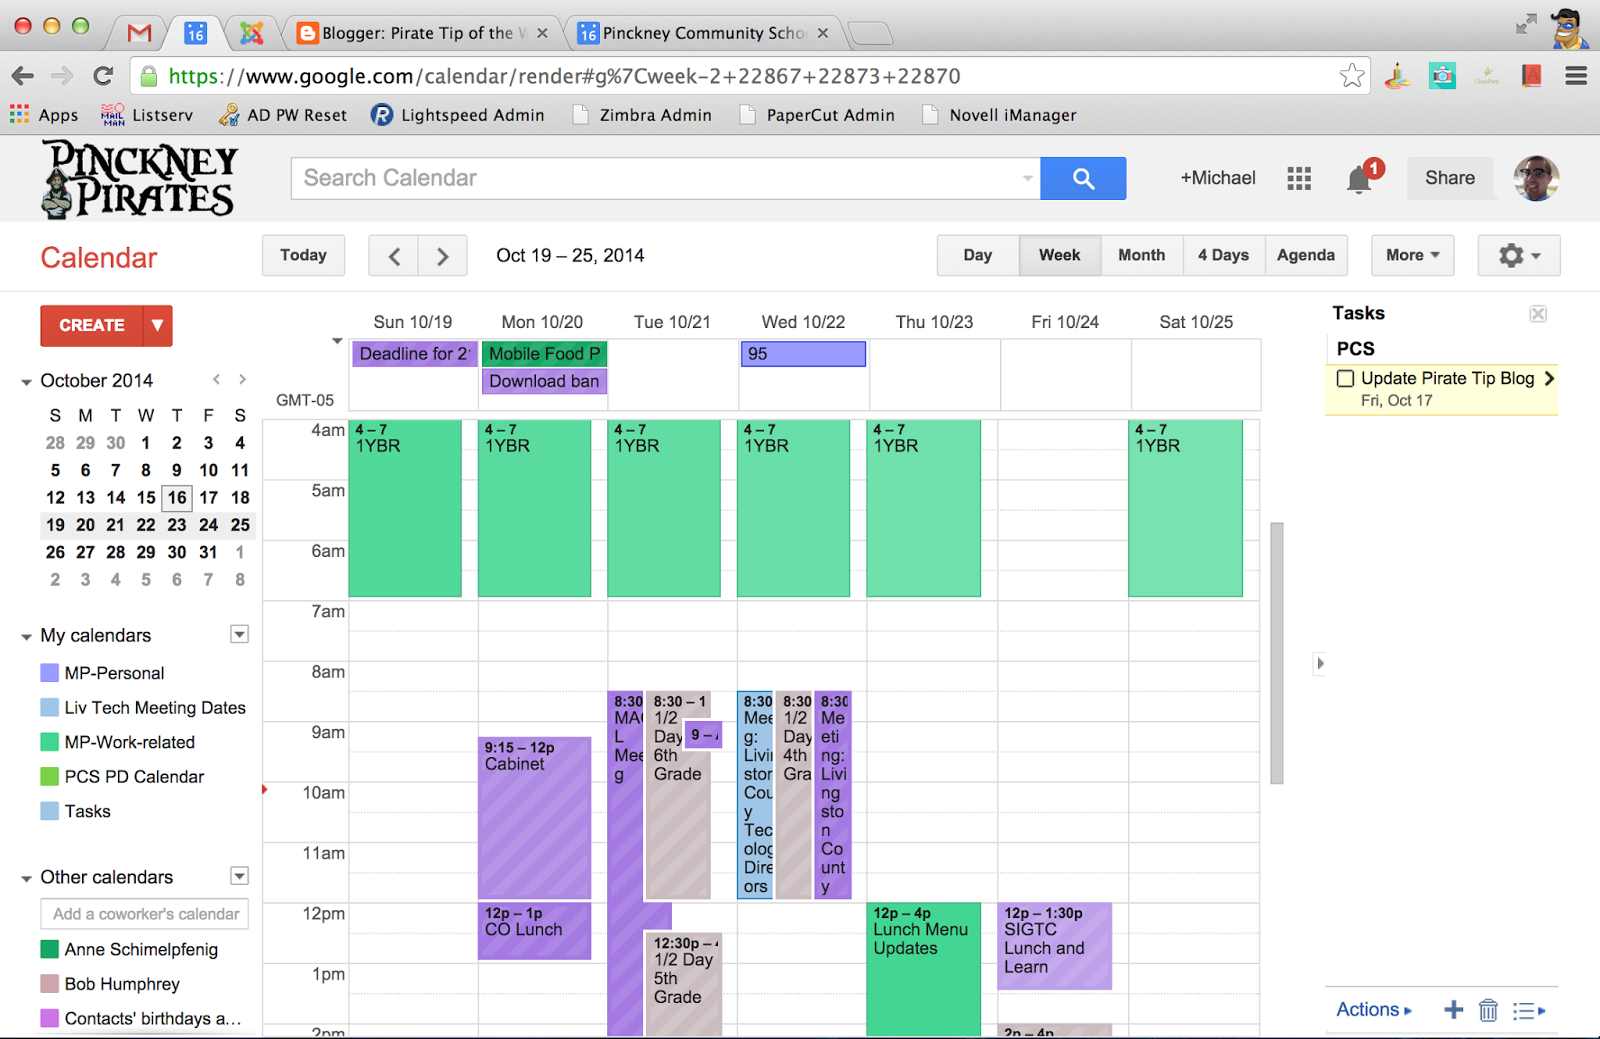The height and width of the screenshot is (1039, 1600).
Task: Focus the Search Calendar field
Action: [665, 178]
